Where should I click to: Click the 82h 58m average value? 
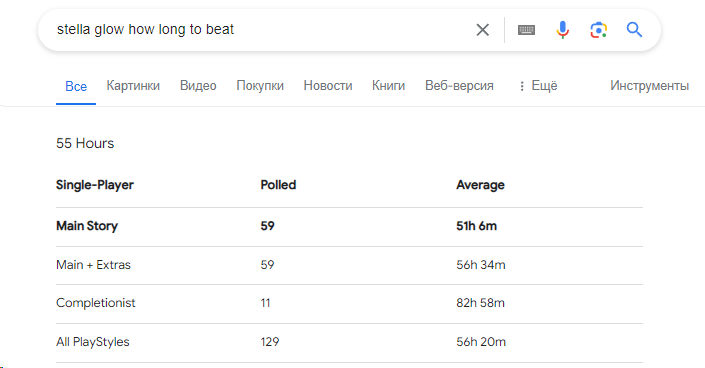point(481,303)
